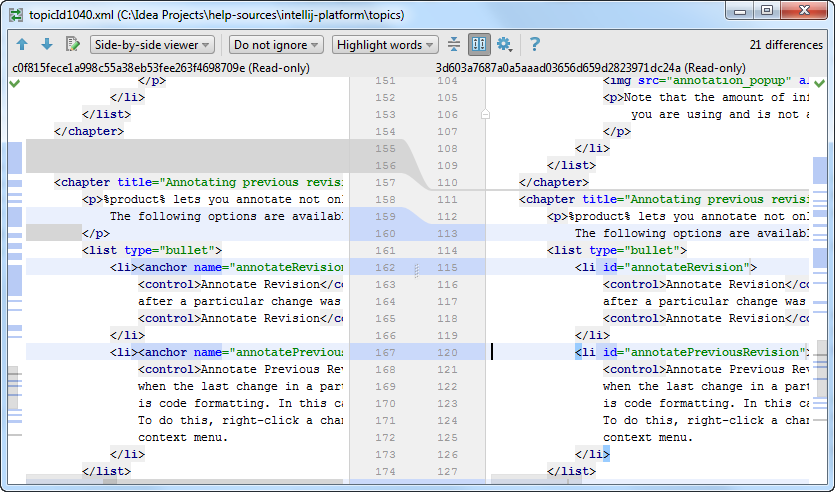Viewport: 835px width, 492px height.
Task: Click the green checkmark in left gutter
Action: pyautogui.click(x=14, y=85)
